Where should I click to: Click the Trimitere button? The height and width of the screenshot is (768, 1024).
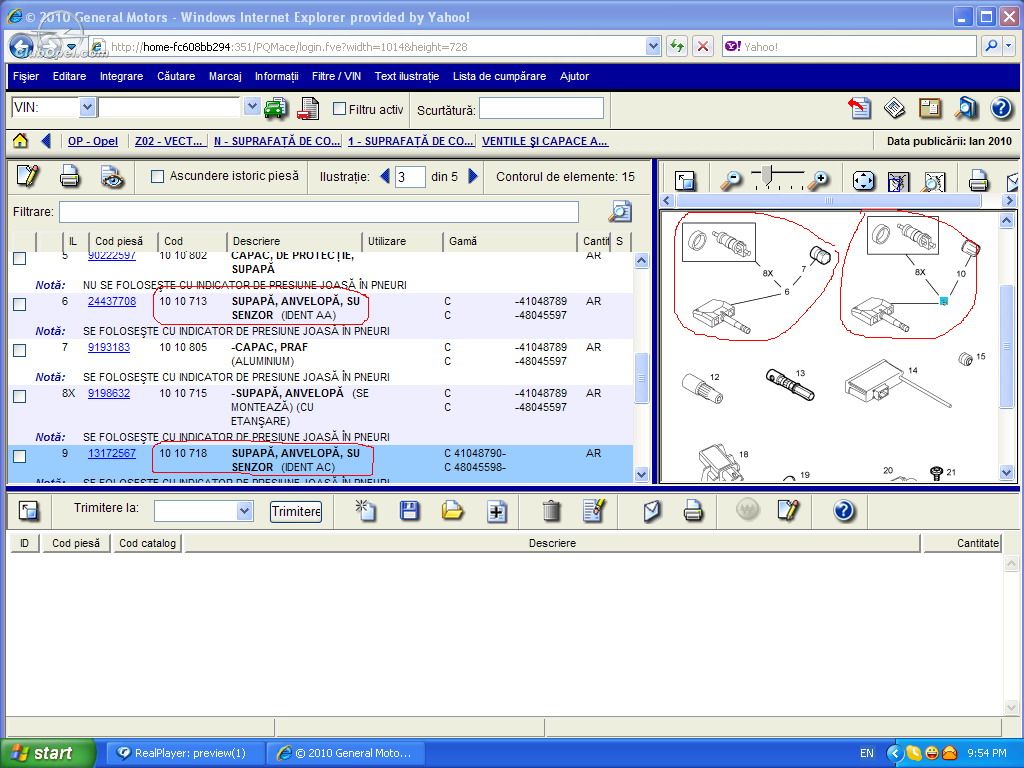pyautogui.click(x=296, y=511)
